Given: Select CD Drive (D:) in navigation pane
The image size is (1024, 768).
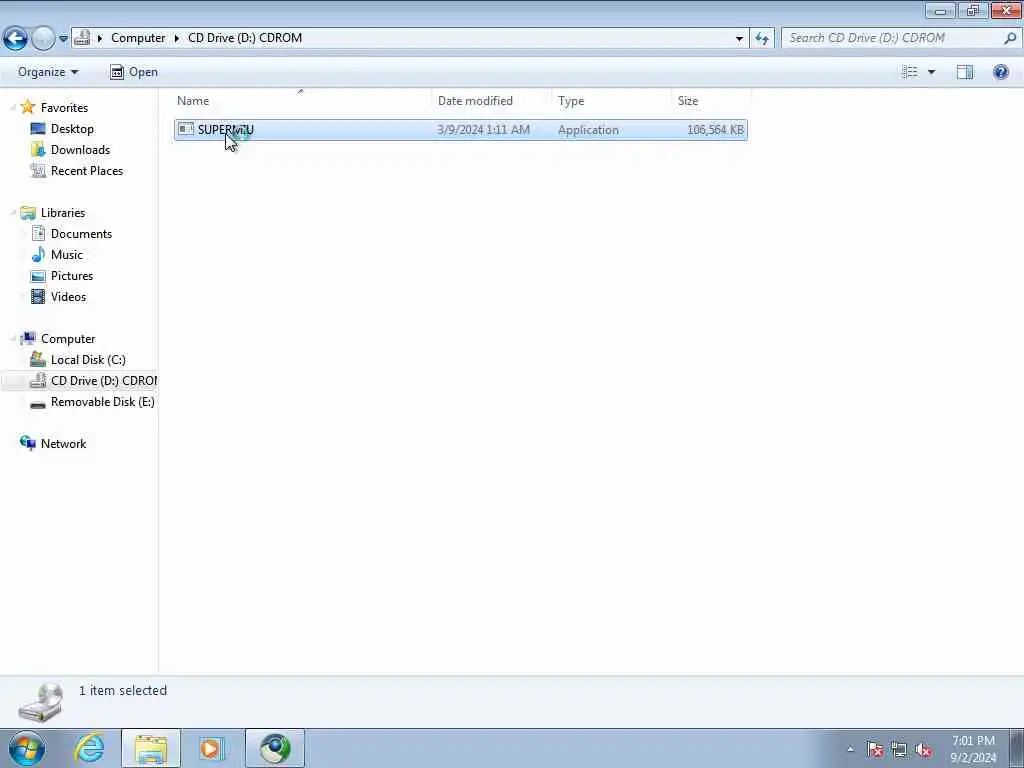Looking at the screenshot, I should tap(103, 381).
